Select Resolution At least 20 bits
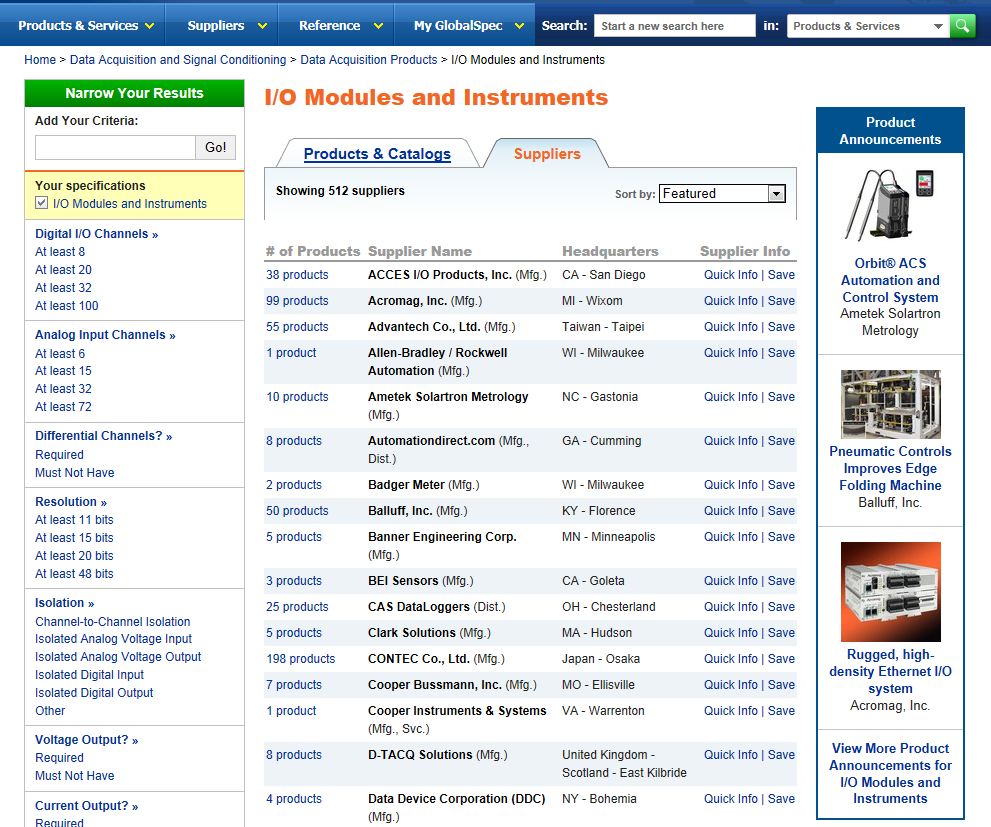This screenshot has height=827, width=991. click(x=74, y=555)
